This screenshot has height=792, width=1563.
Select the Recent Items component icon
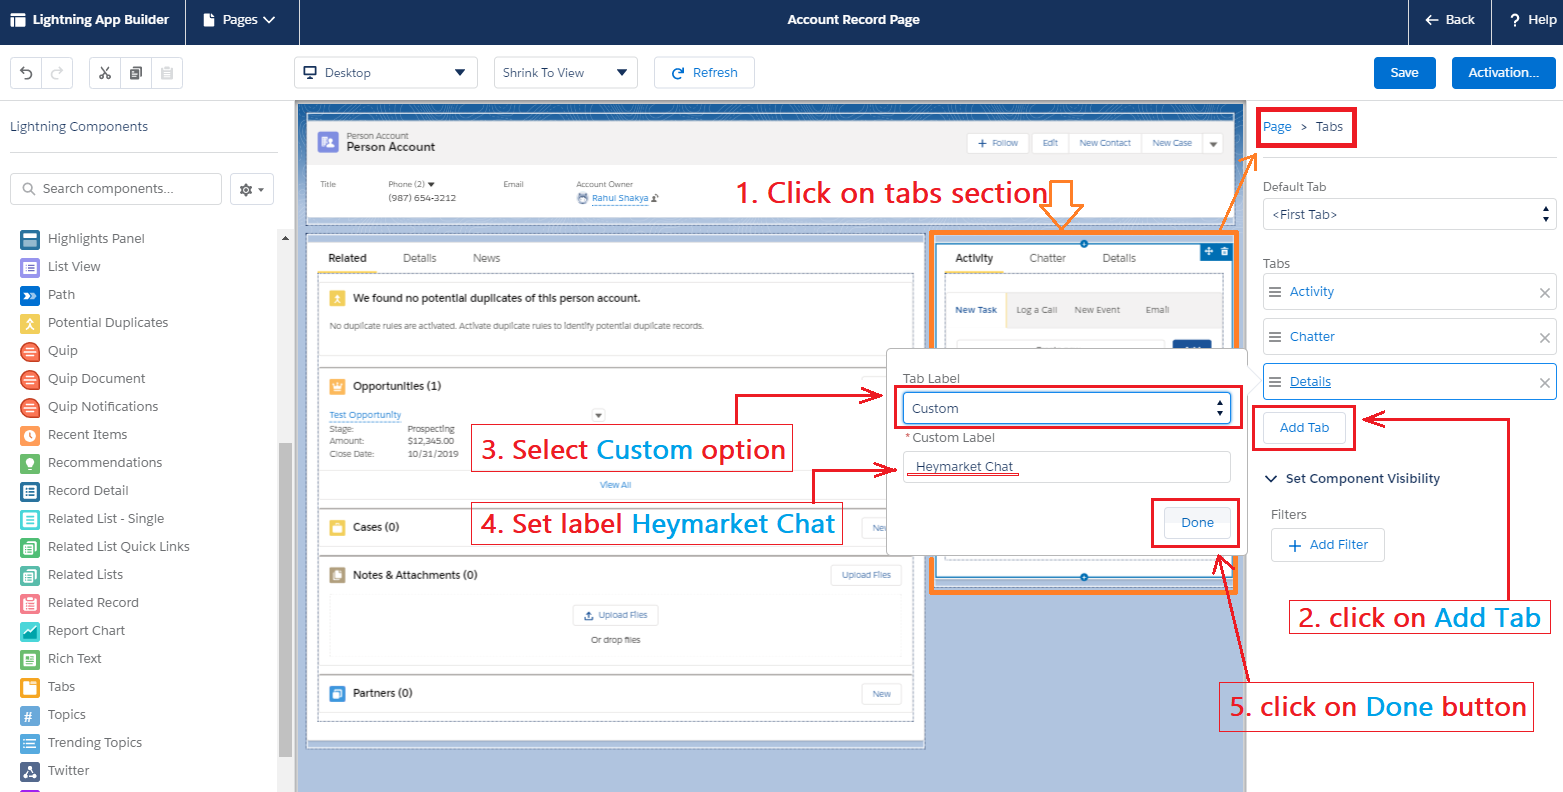[x=29, y=434]
